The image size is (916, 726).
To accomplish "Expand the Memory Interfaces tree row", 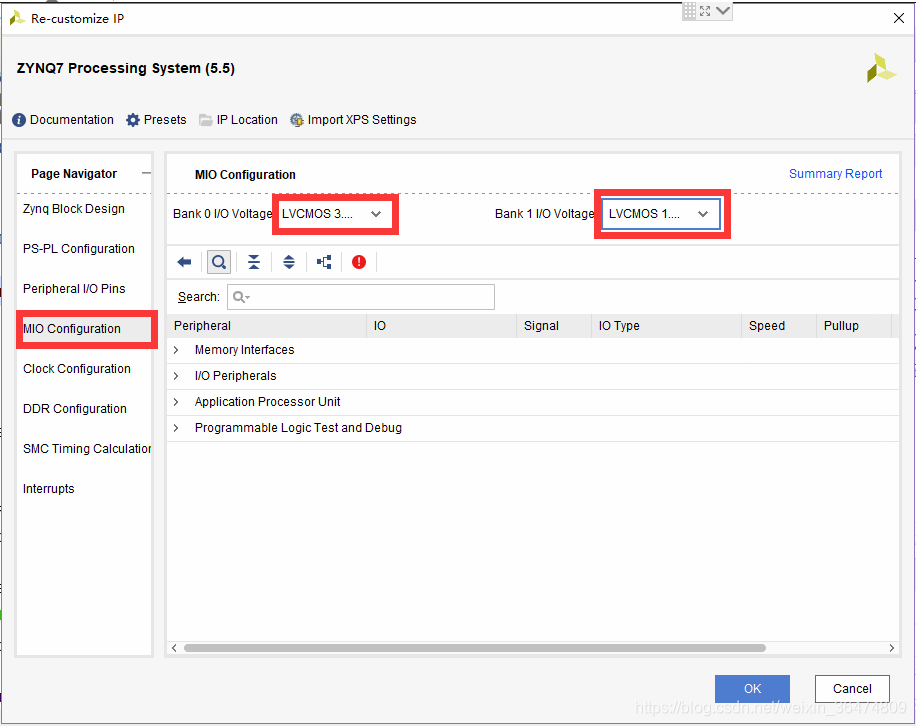I will pos(177,350).
